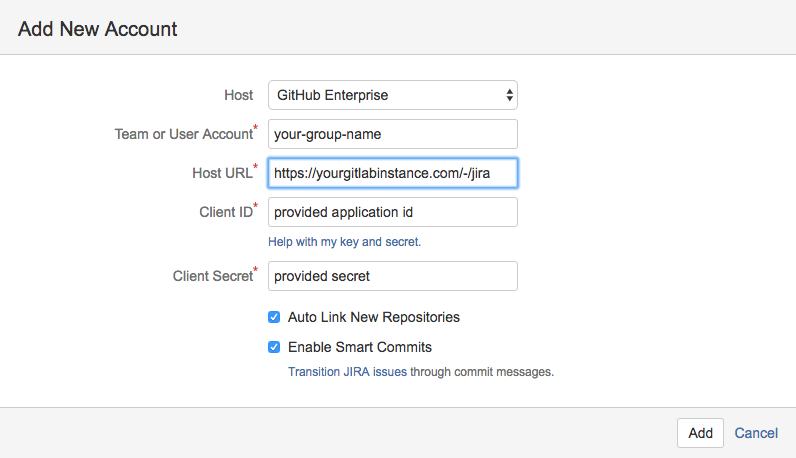Select the Client ID input field
The height and width of the screenshot is (458, 796).
pos(392,212)
